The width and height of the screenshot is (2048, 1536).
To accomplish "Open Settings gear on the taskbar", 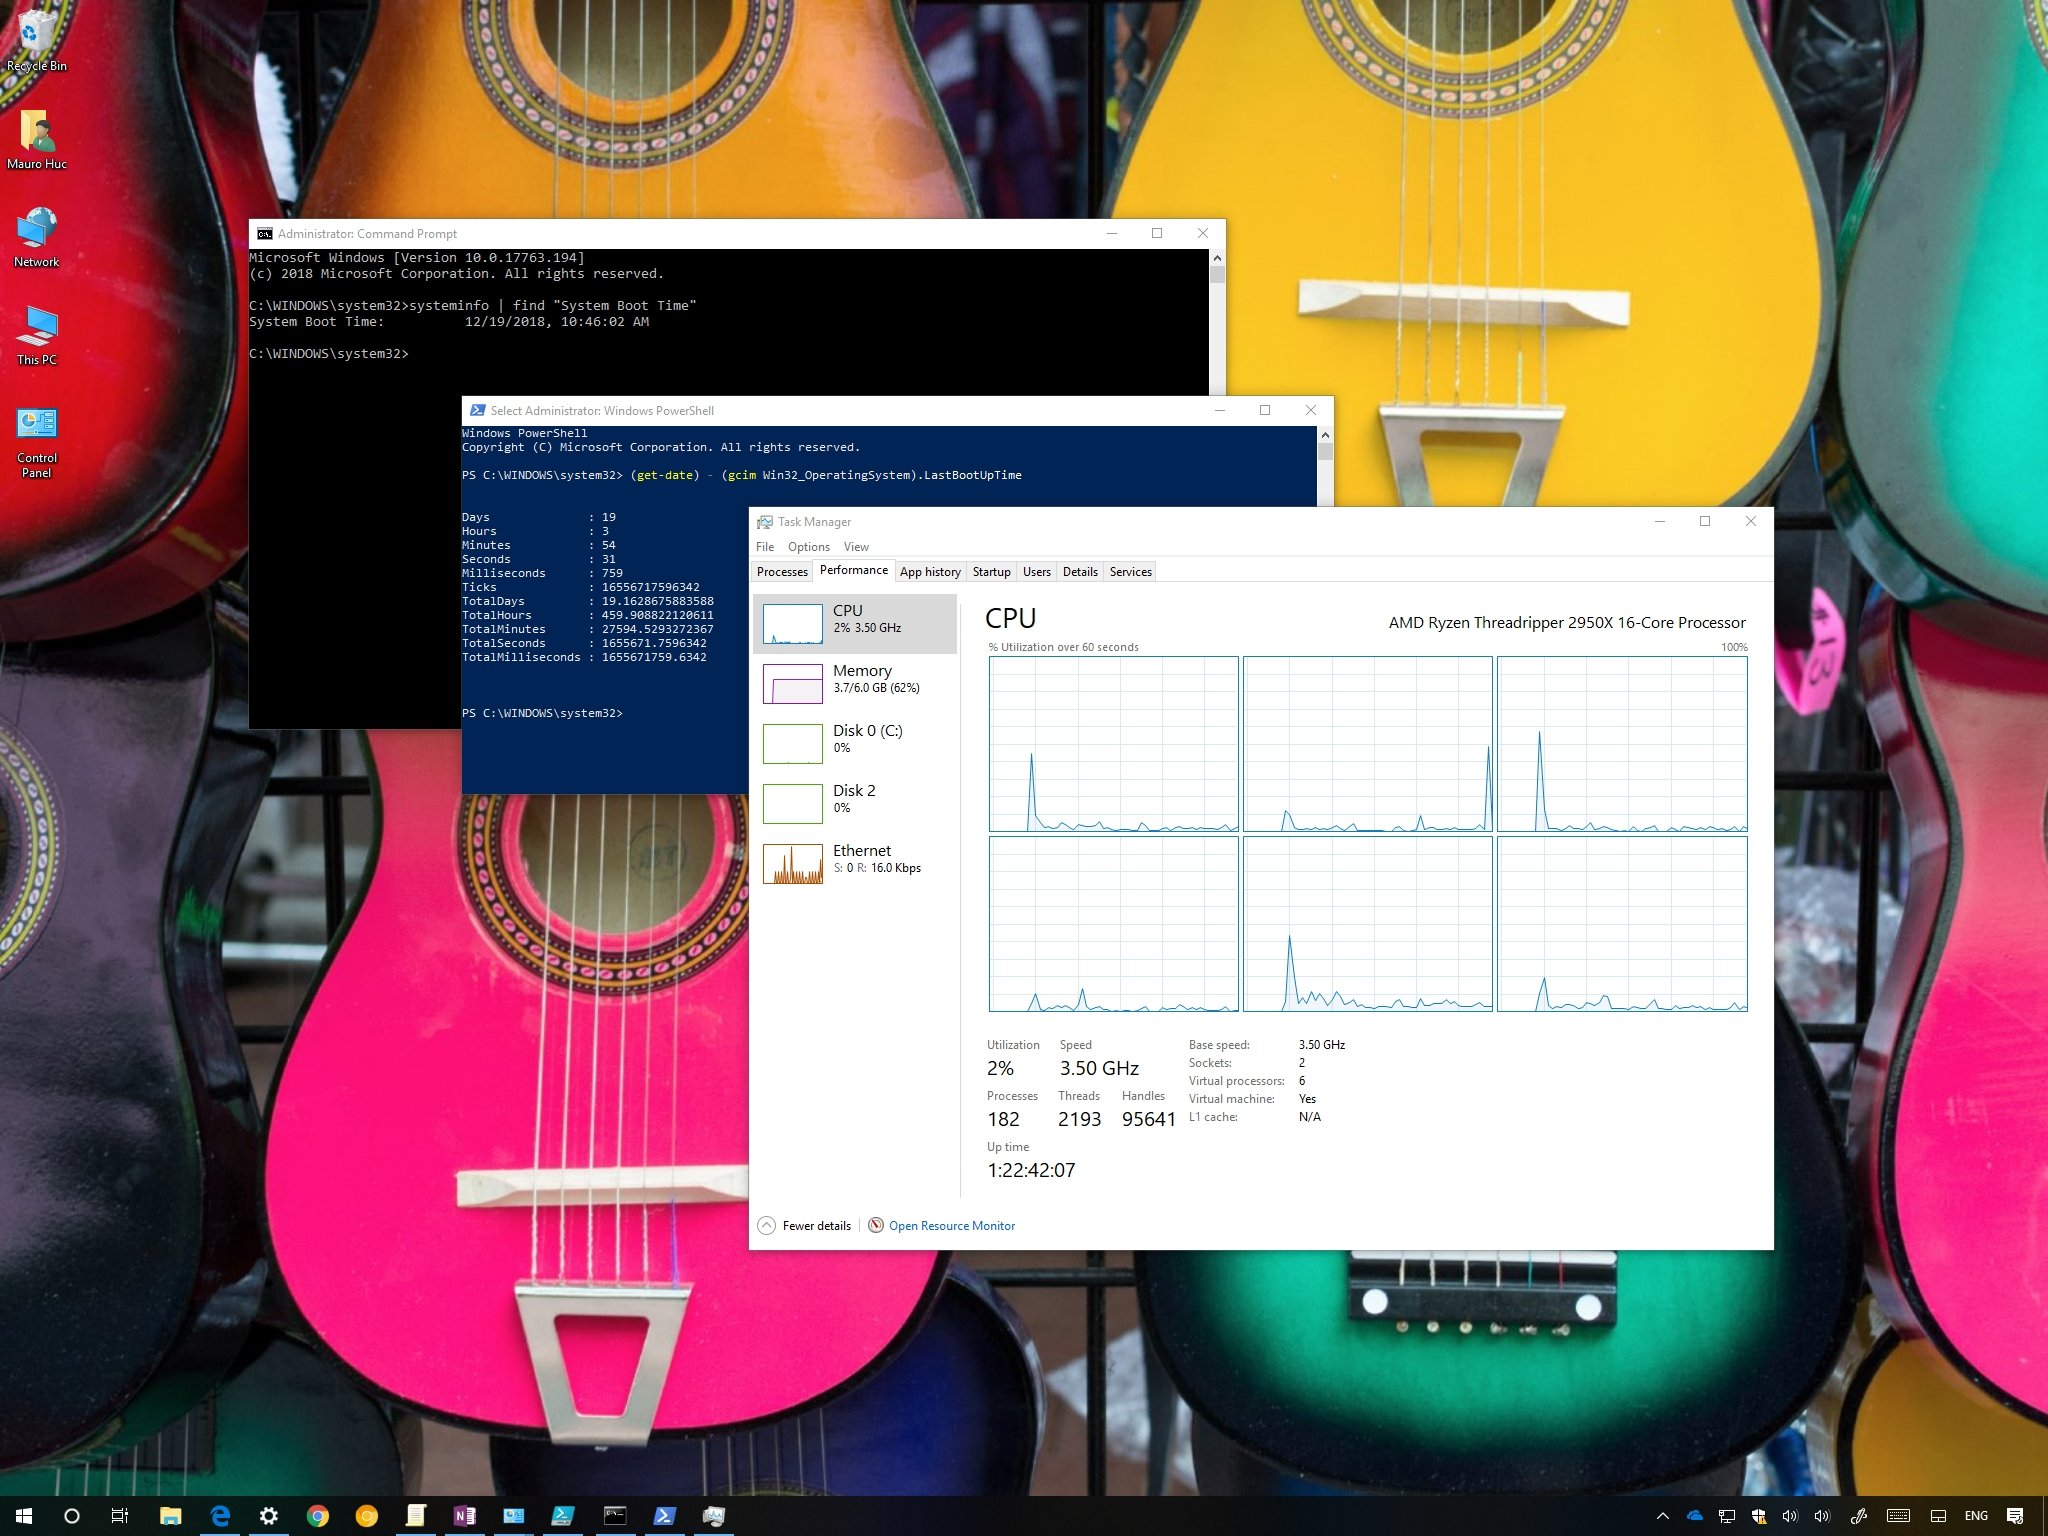I will [x=268, y=1516].
